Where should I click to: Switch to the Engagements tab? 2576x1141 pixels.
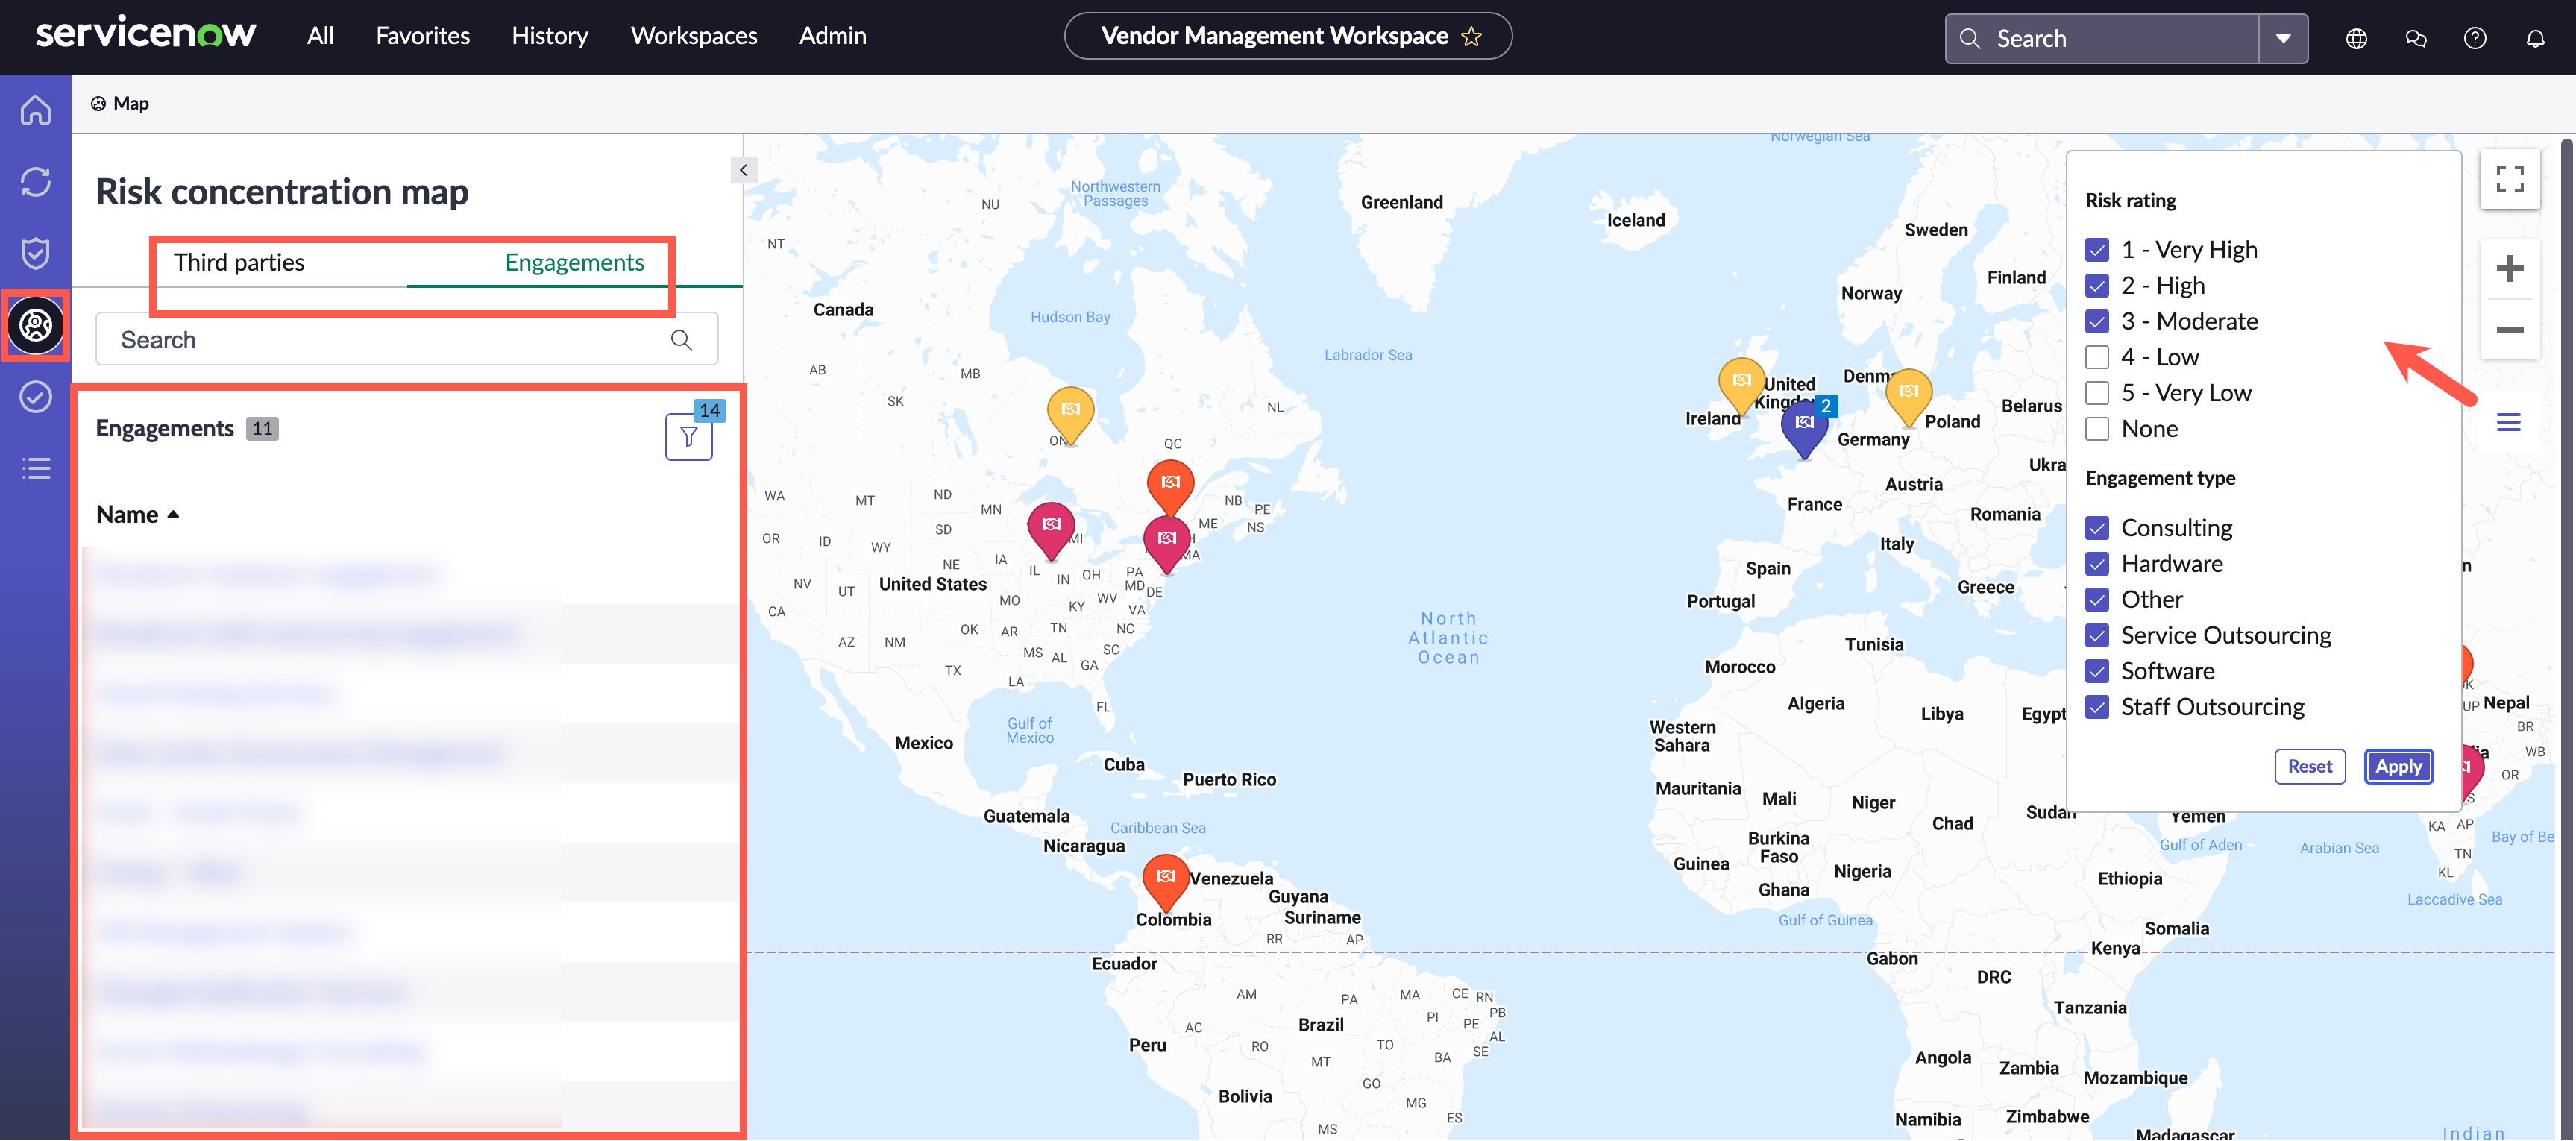click(x=574, y=263)
